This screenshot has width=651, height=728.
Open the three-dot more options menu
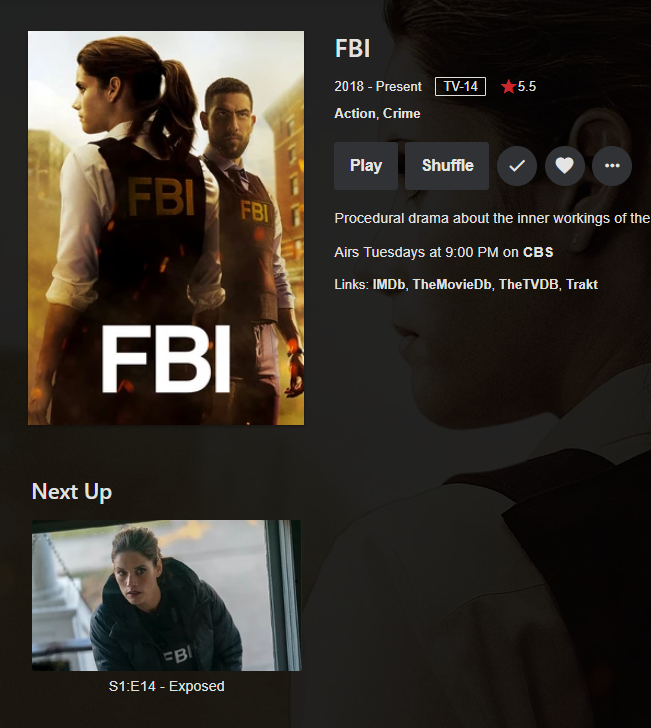click(612, 166)
